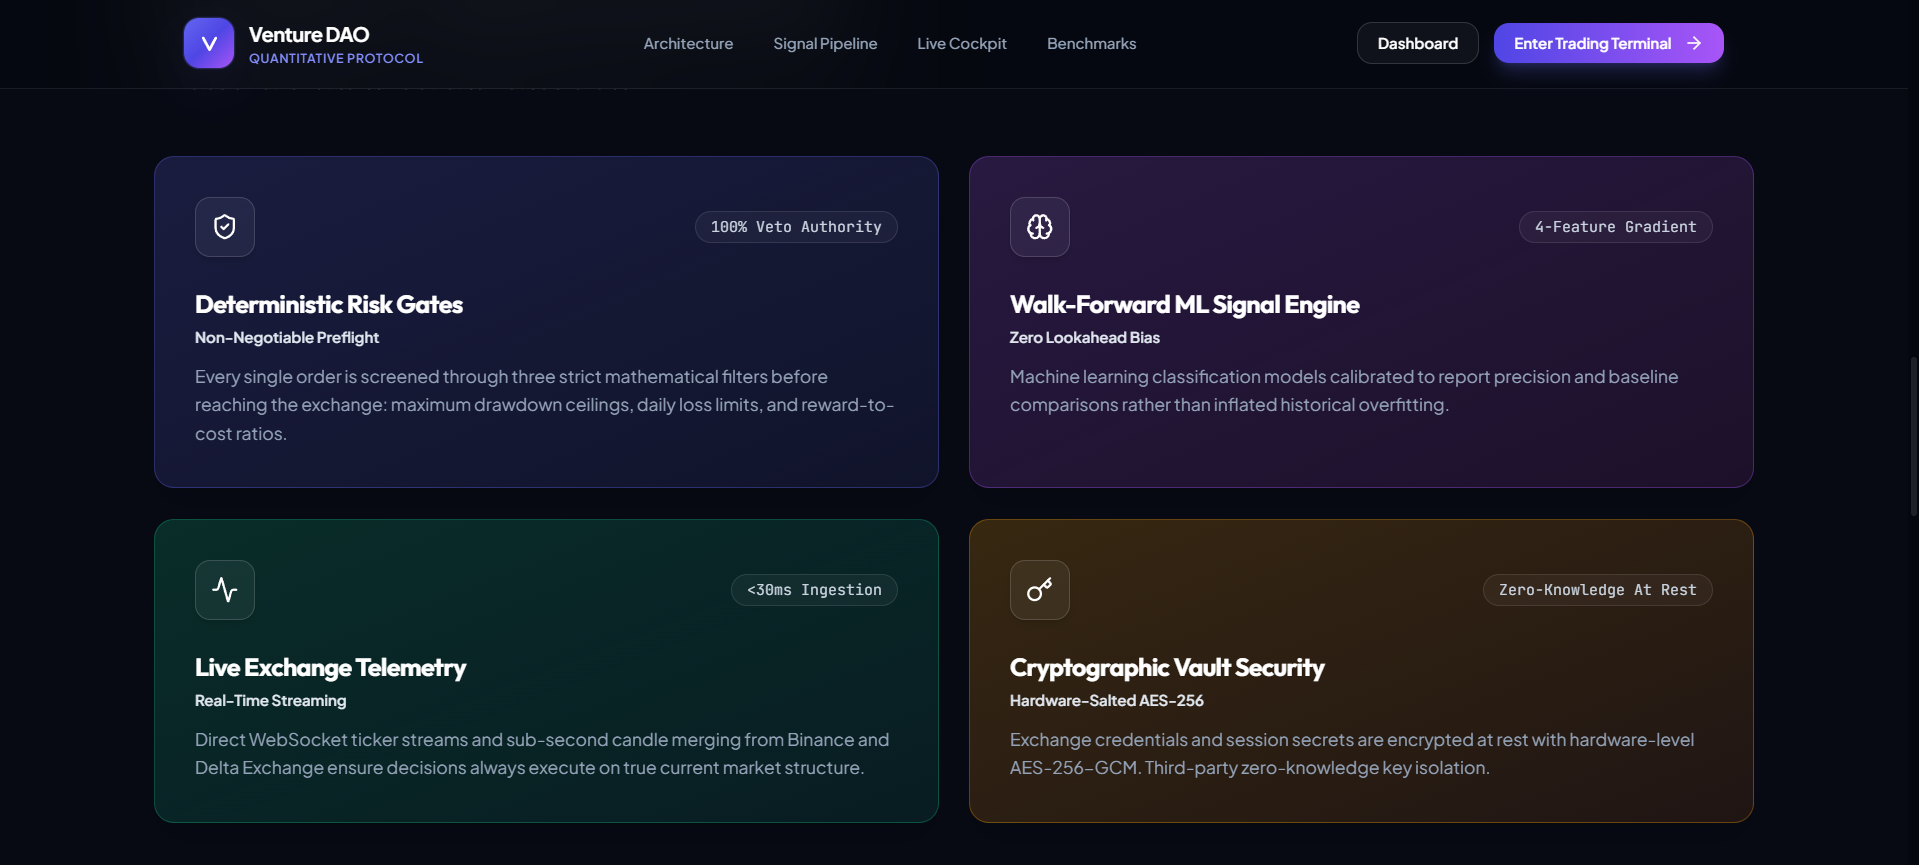This screenshot has width=1919, height=865.
Task: Select Benchmarks in the top navigation
Action: pos(1091,44)
